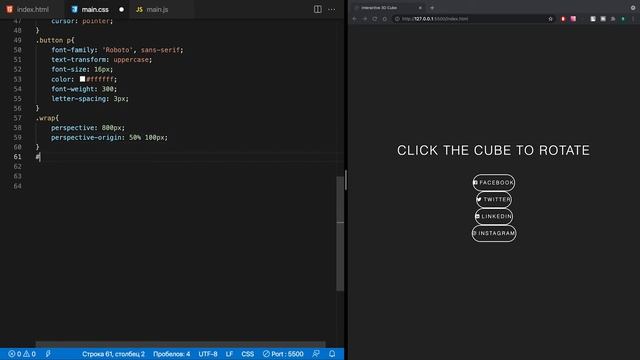
Task: Change the CSS language mode
Action: pyautogui.click(x=247, y=354)
